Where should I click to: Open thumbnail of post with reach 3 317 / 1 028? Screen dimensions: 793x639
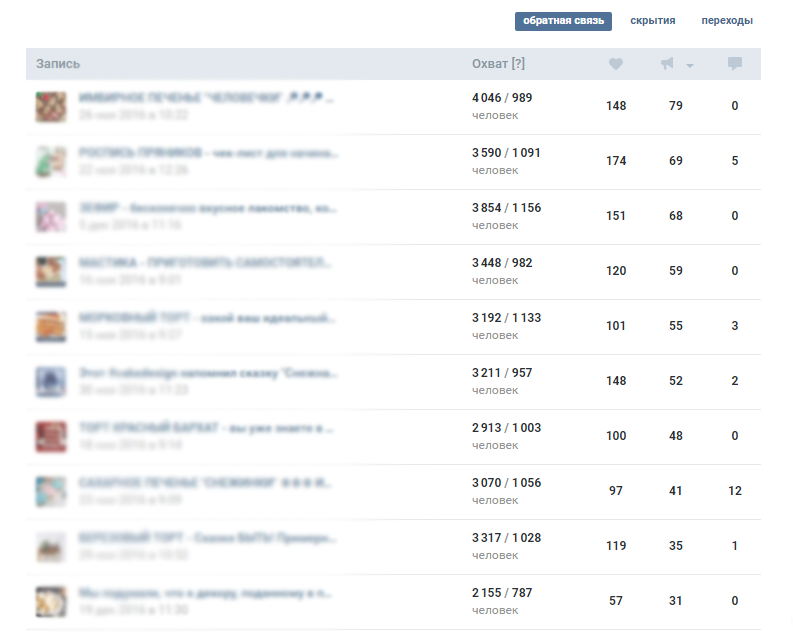pyautogui.click(x=51, y=546)
